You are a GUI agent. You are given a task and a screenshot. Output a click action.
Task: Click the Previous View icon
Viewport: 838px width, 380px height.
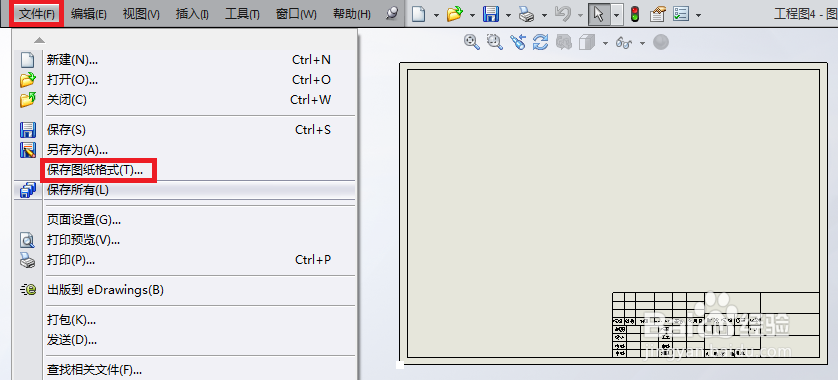coord(517,42)
